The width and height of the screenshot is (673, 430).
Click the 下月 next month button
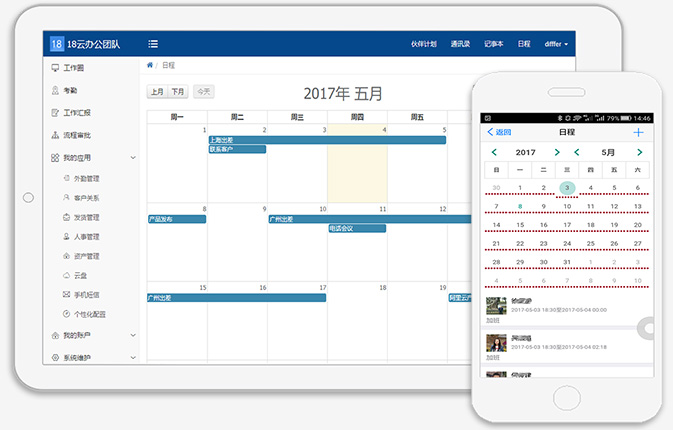[178, 91]
